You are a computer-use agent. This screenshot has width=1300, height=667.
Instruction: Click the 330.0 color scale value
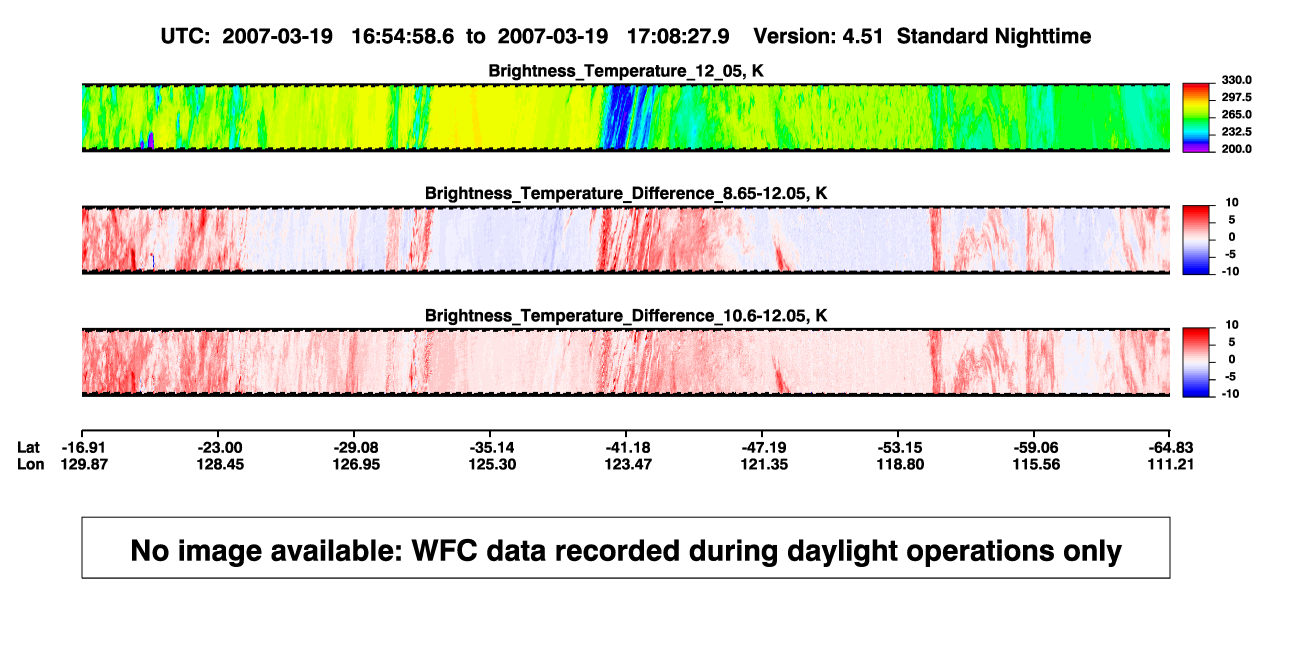pos(1238,80)
